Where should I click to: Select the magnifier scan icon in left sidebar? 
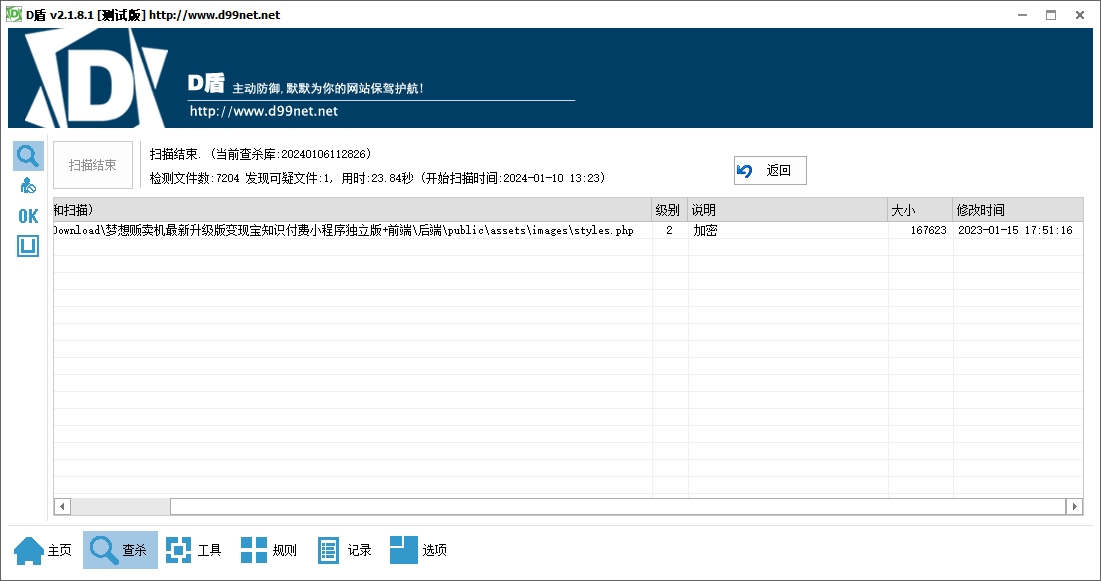28,156
